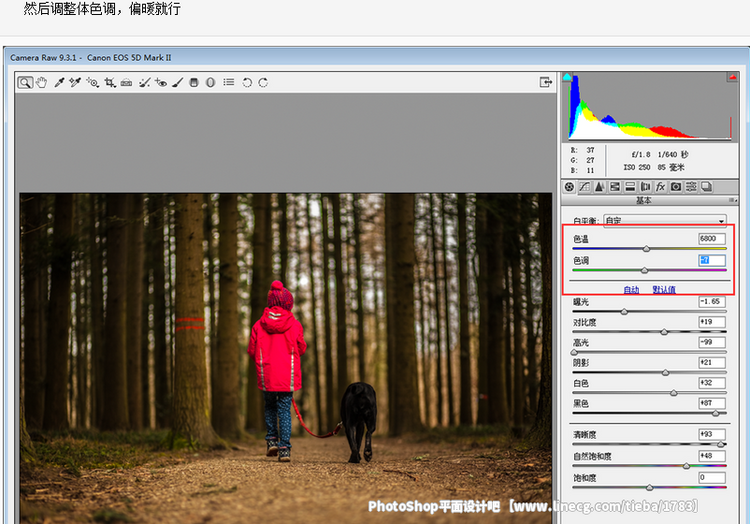Rotate image clockwise

tap(263, 83)
